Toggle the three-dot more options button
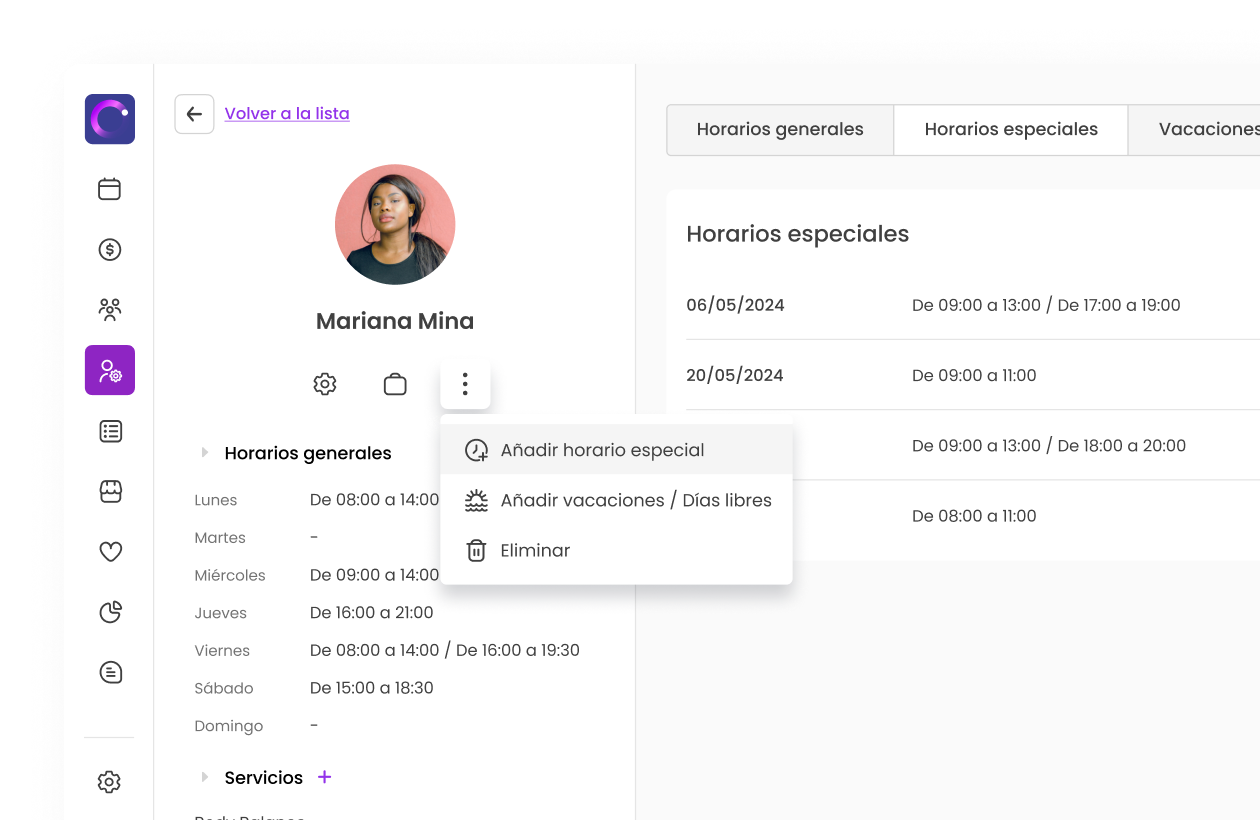1260x820 pixels. (x=465, y=384)
